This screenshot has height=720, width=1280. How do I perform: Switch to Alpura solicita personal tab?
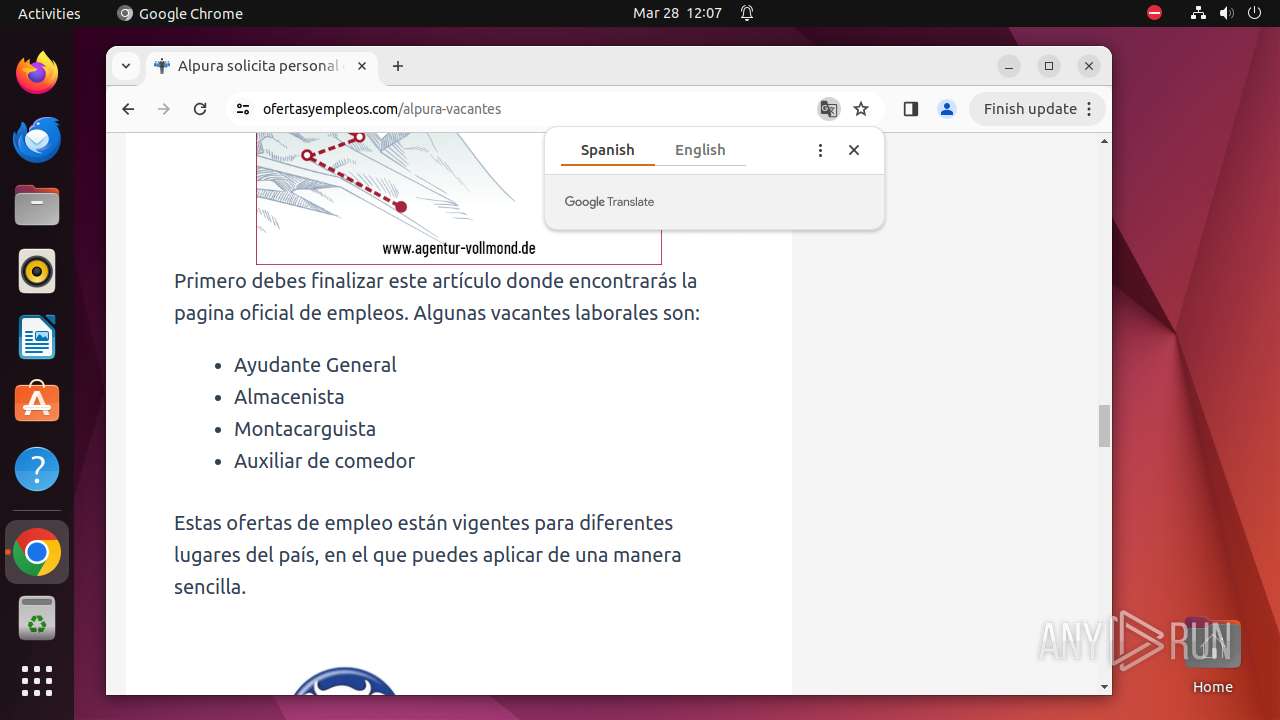click(x=260, y=66)
